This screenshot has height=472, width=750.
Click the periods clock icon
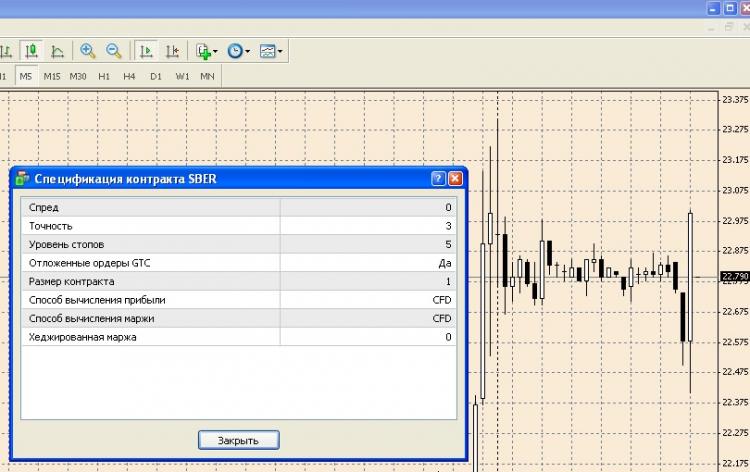pyautogui.click(x=235, y=51)
